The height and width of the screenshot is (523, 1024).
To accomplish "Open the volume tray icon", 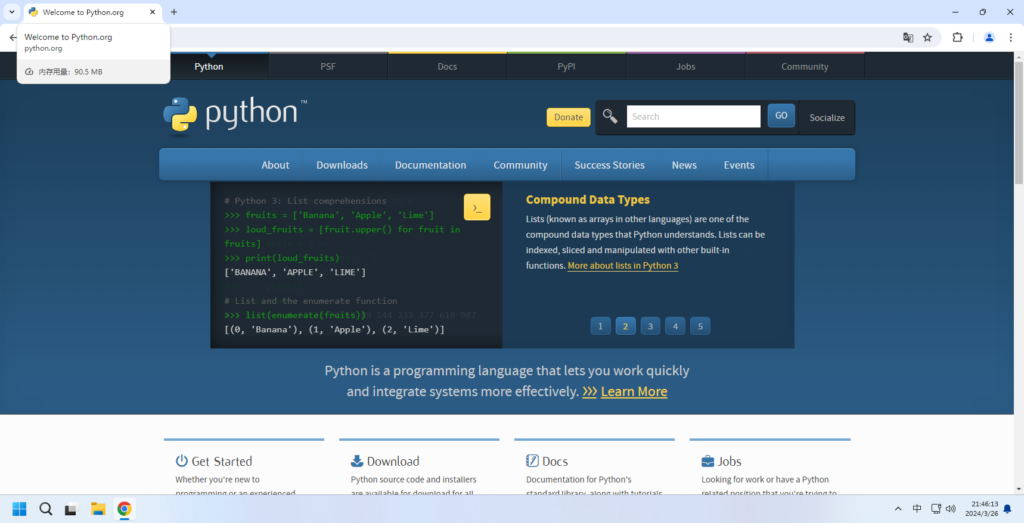I will tap(951, 509).
